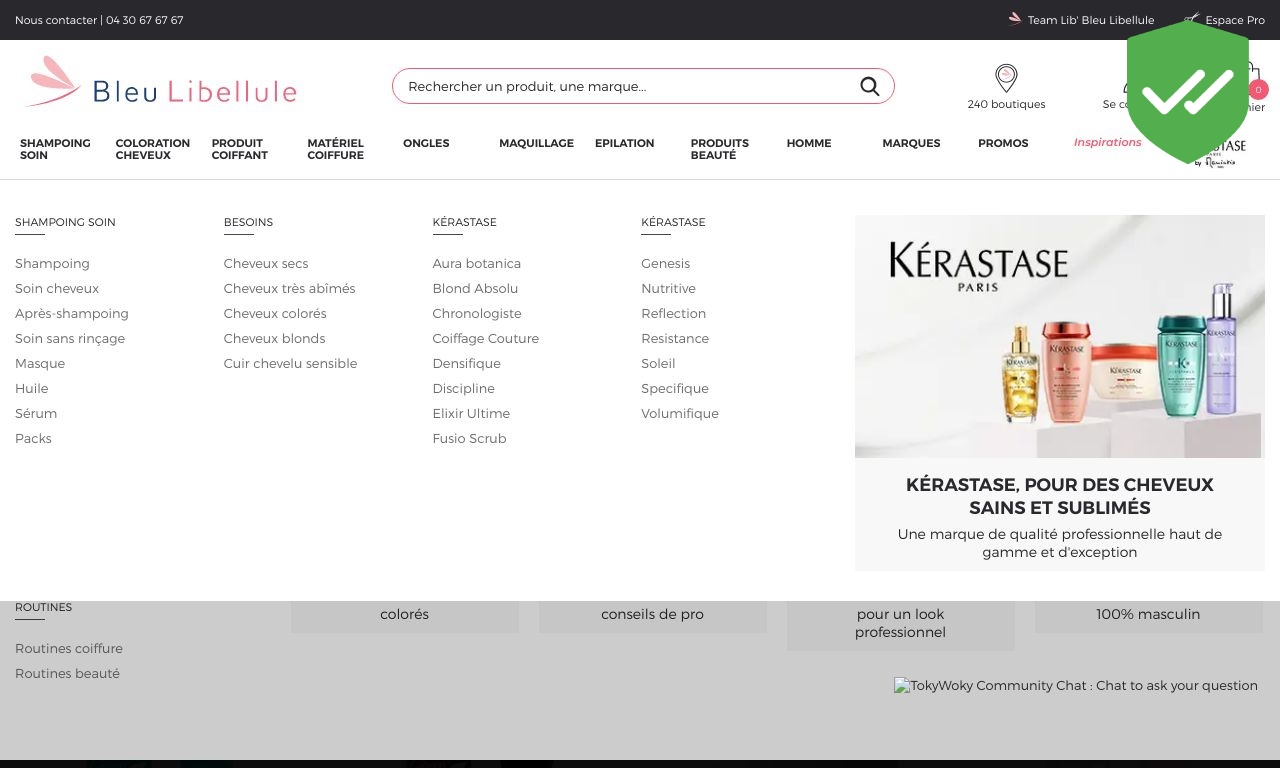Open the TokyWoky Community Chat
Image resolution: width=1280 pixels, height=768 pixels.
tap(1076, 685)
